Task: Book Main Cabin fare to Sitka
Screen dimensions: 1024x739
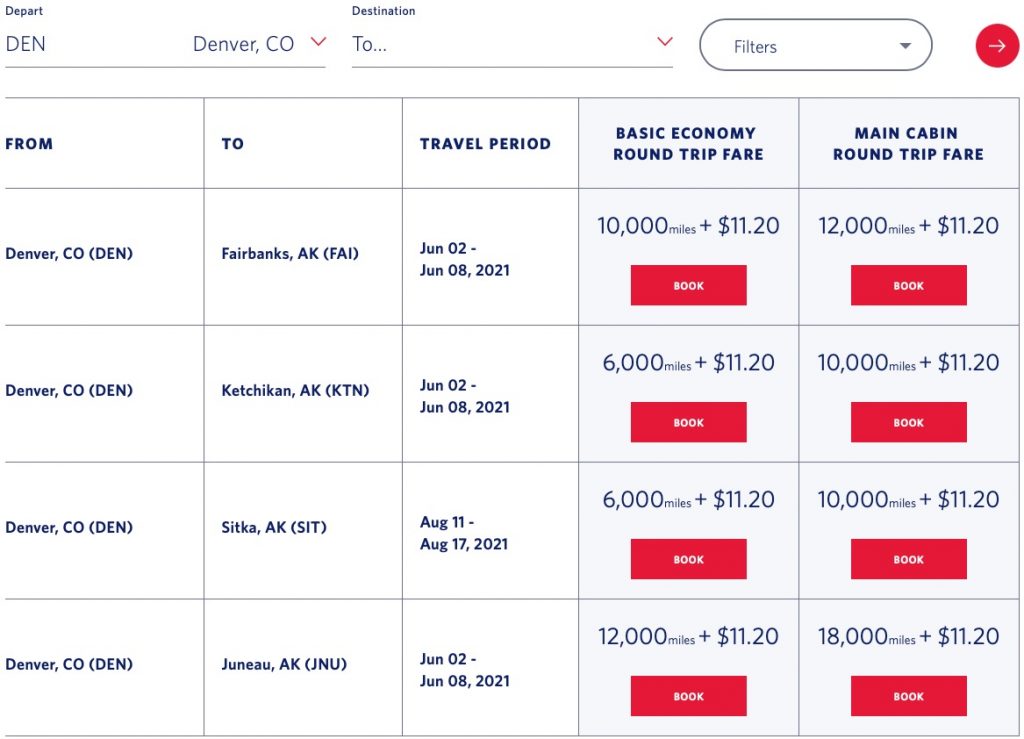Action: point(908,559)
